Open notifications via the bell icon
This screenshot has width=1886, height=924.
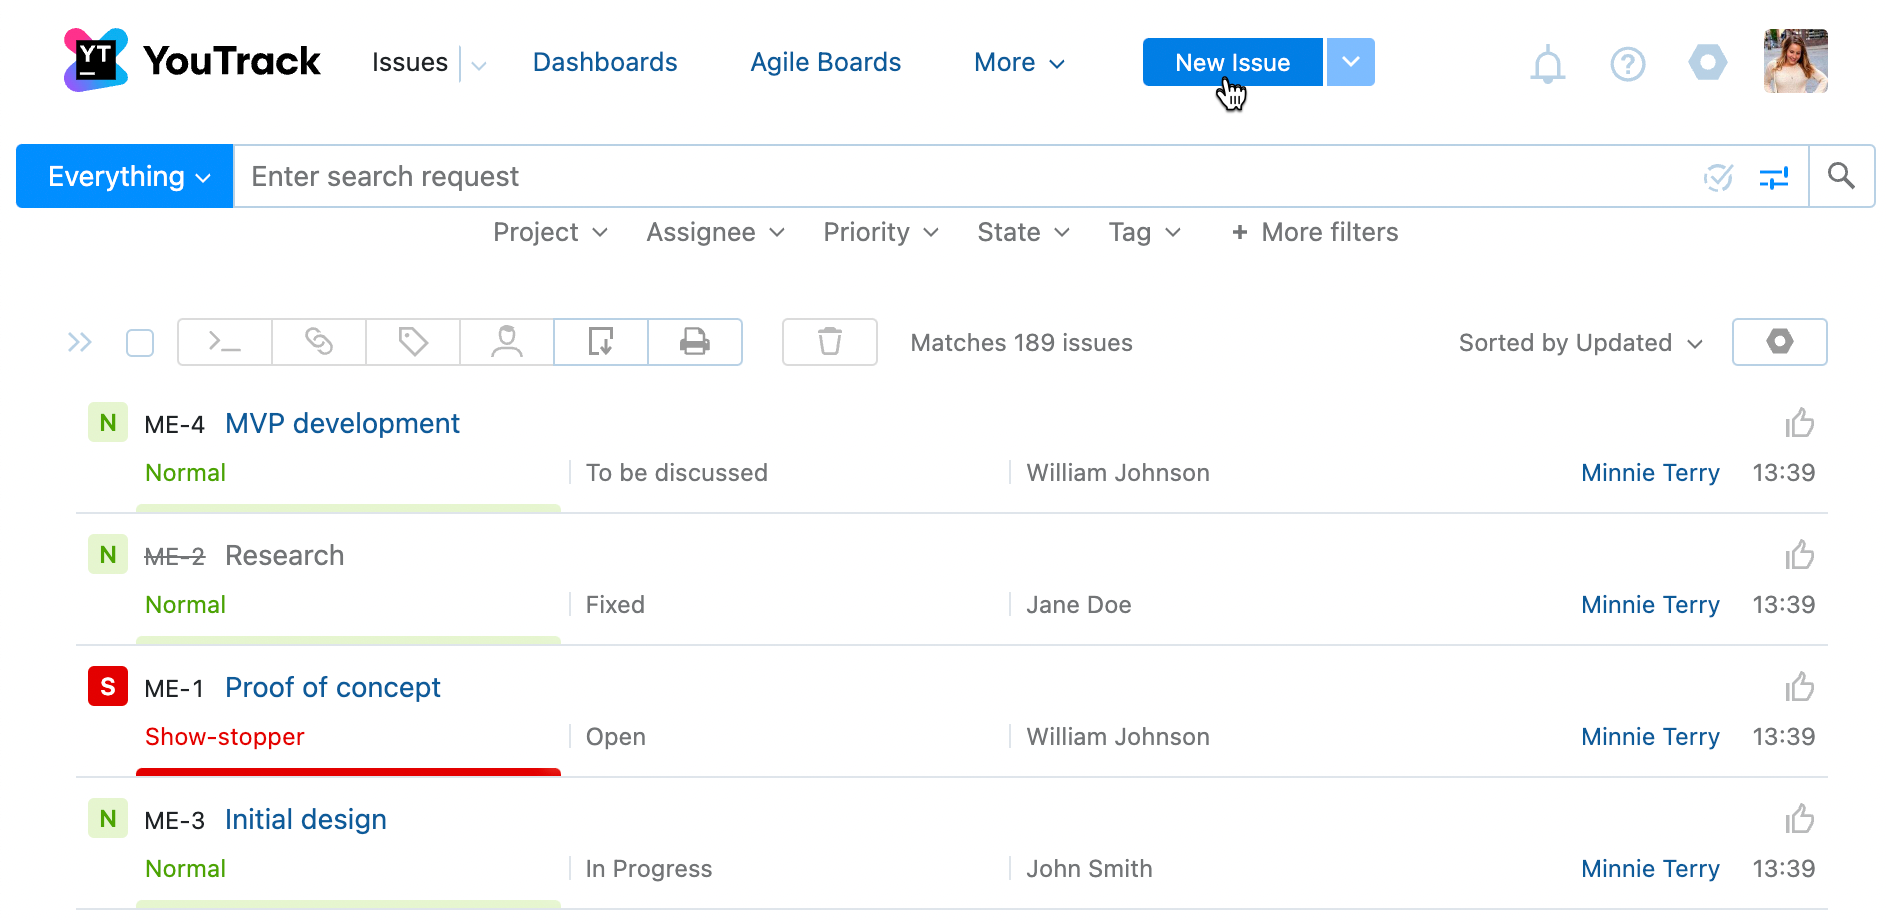[x=1547, y=64]
